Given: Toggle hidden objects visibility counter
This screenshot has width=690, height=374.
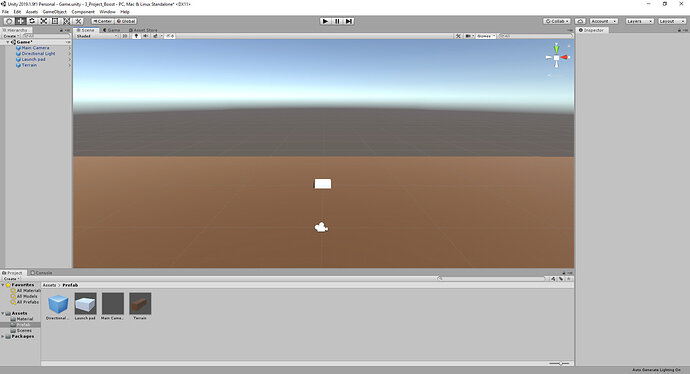Looking at the screenshot, I should click(170, 36).
